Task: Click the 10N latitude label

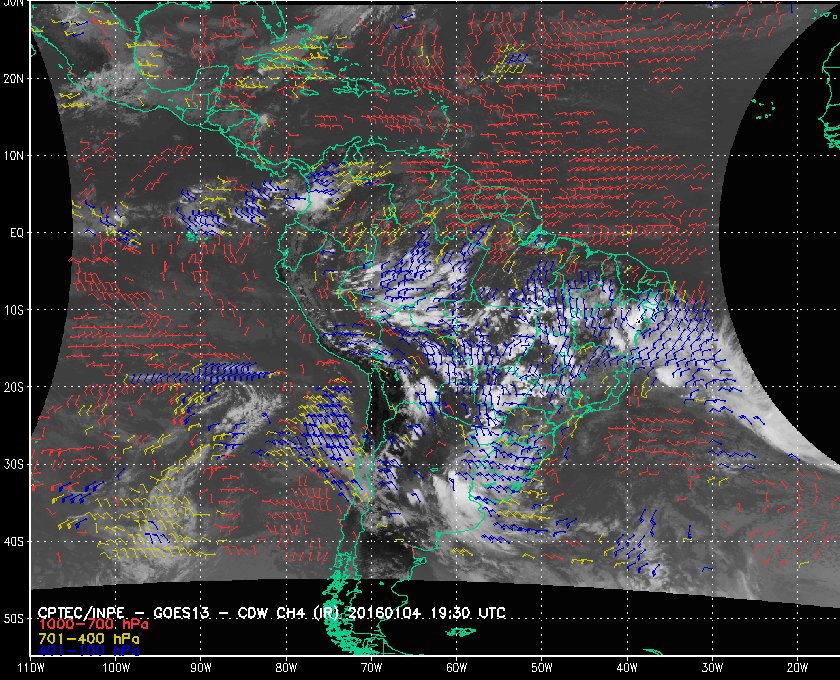Action: click(13, 155)
